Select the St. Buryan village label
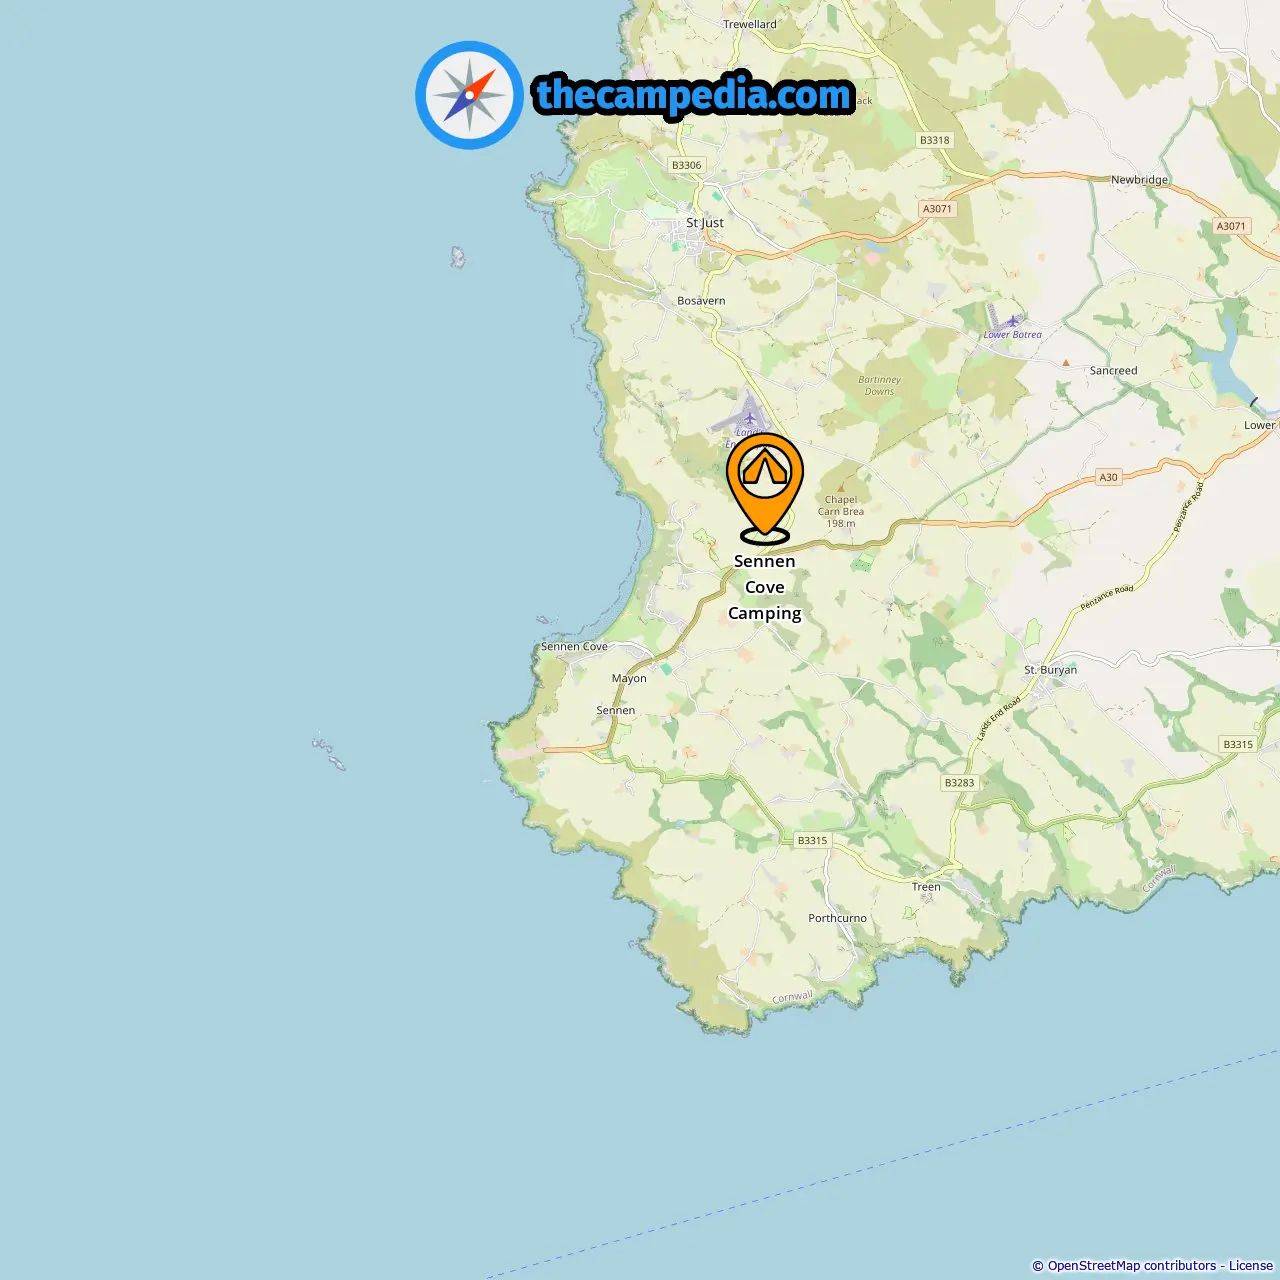1280x1280 pixels. point(1051,670)
